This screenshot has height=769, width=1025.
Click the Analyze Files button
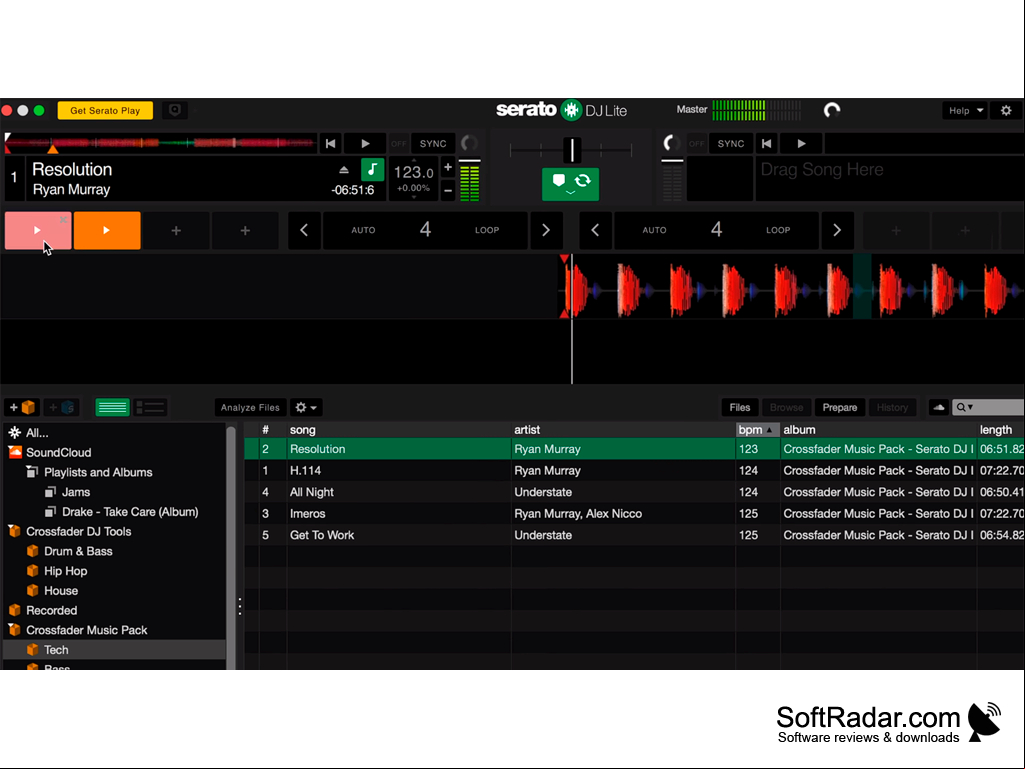(250, 407)
